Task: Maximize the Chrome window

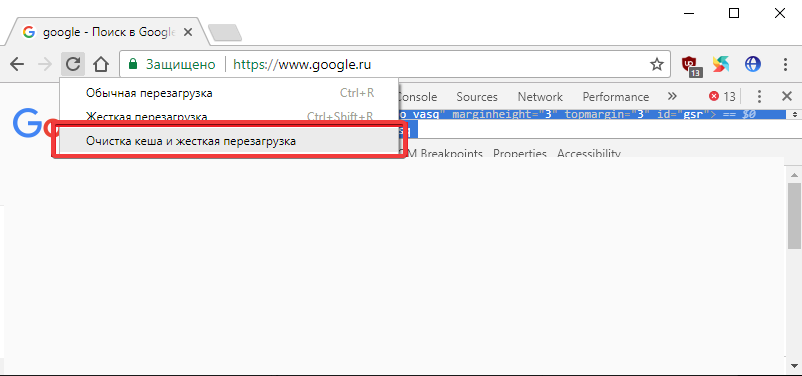Action: point(734,14)
